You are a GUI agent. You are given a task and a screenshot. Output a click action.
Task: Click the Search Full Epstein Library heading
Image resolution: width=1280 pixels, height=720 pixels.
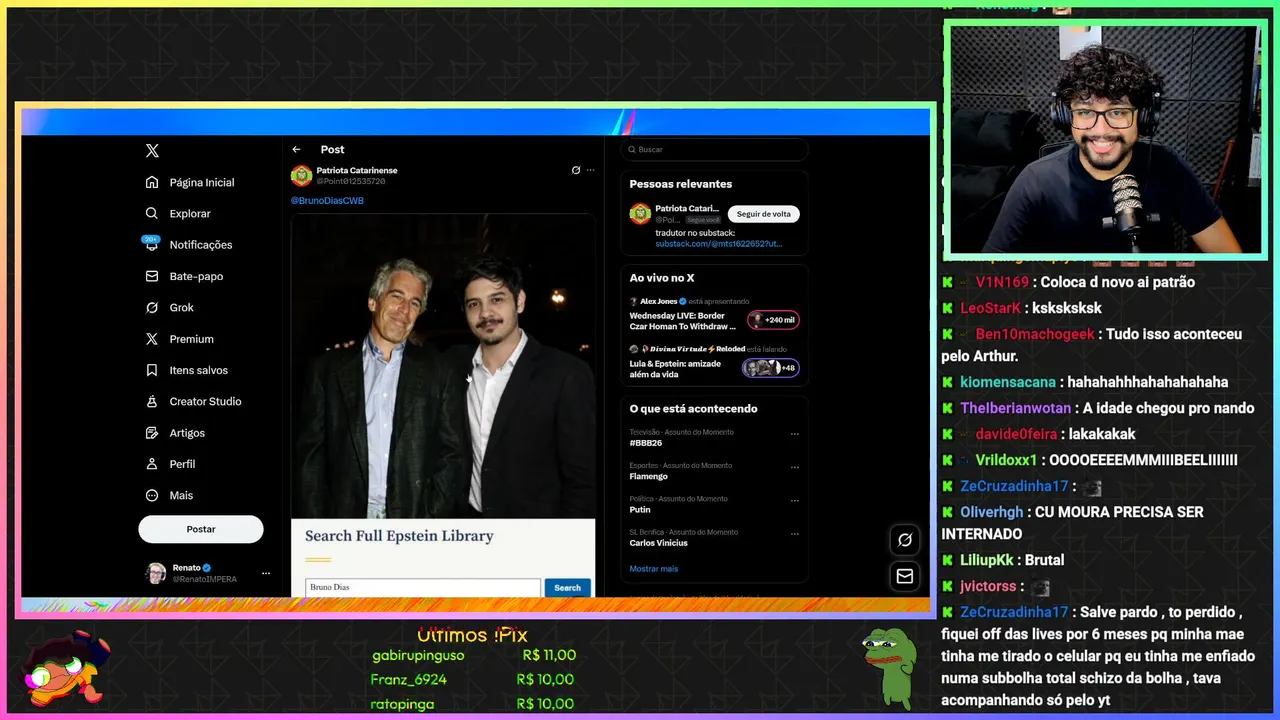[x=399, y=536]
